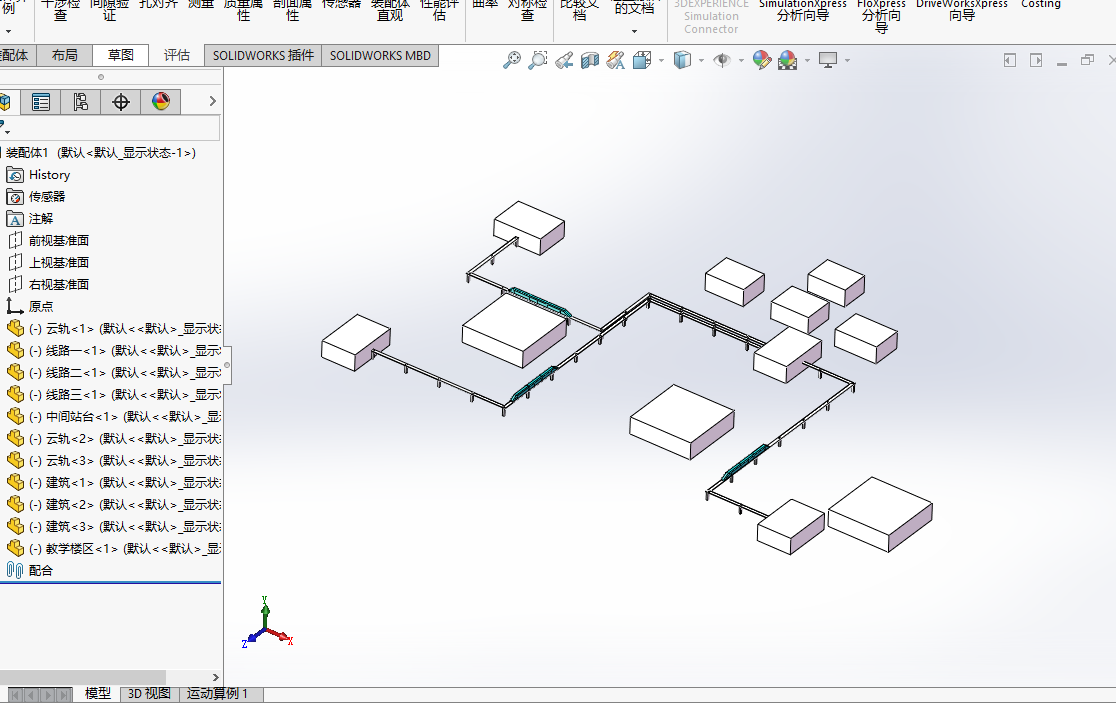Image resolution: width=1116 pixels, height=703 pixels.
Task: Switch to the 模型 bottom tab
Action: coord(98,694)
